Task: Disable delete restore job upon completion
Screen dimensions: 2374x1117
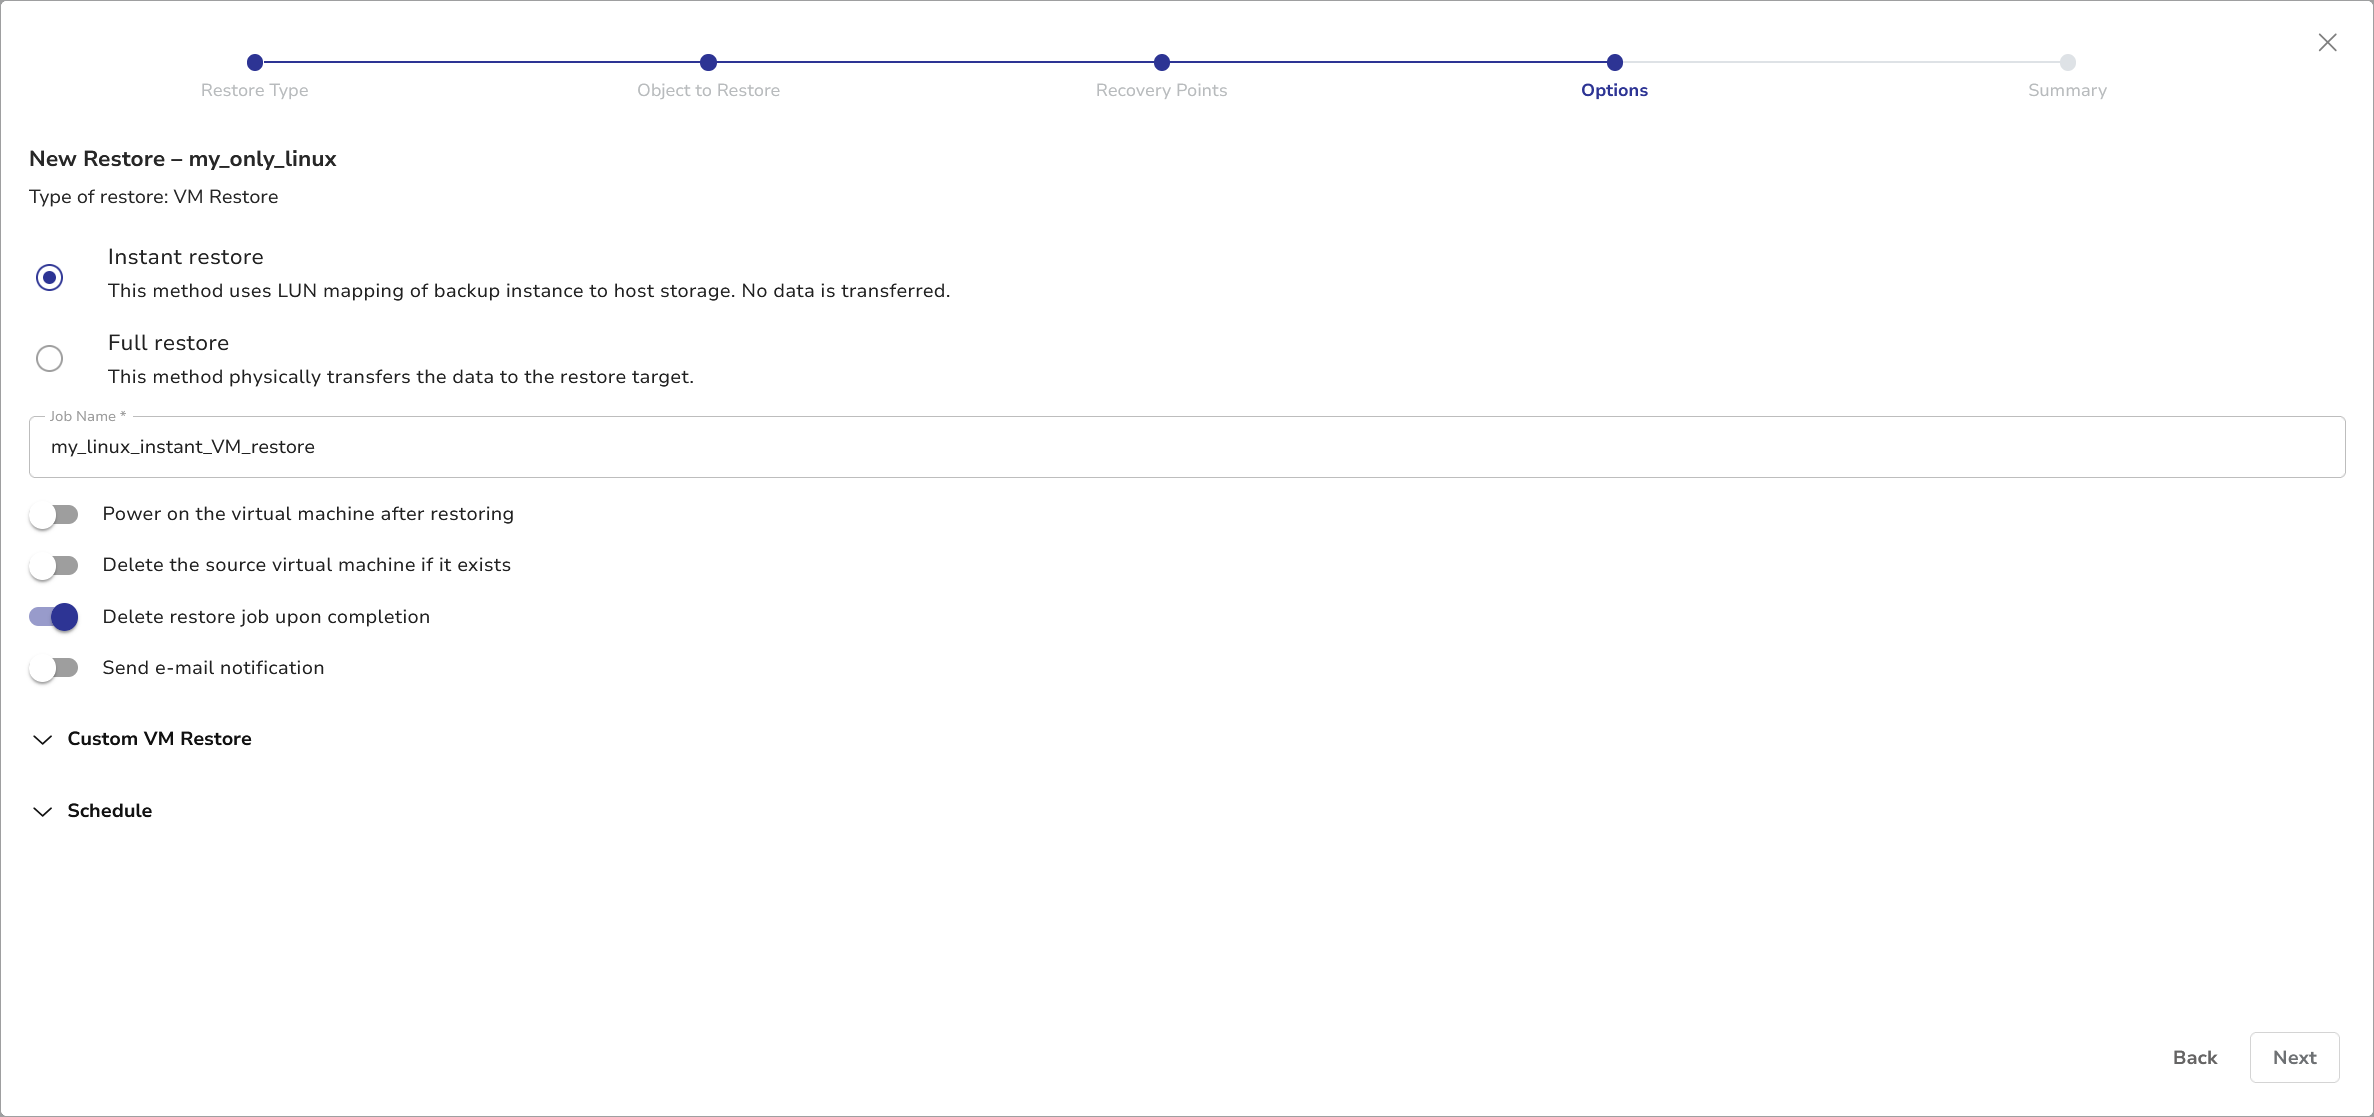Action: [54, 617]
